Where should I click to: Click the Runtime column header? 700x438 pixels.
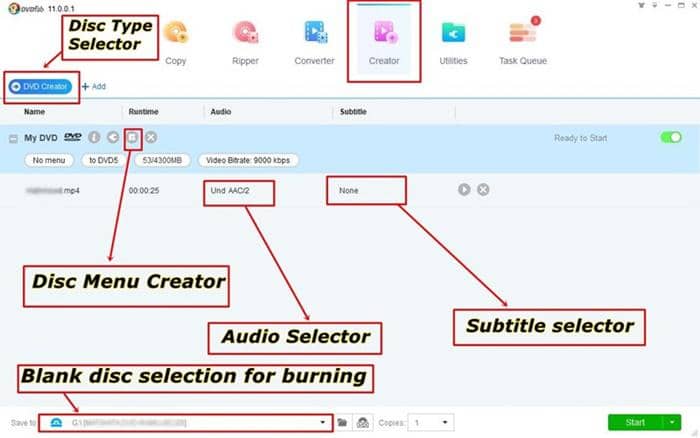[x=143, y=112]
